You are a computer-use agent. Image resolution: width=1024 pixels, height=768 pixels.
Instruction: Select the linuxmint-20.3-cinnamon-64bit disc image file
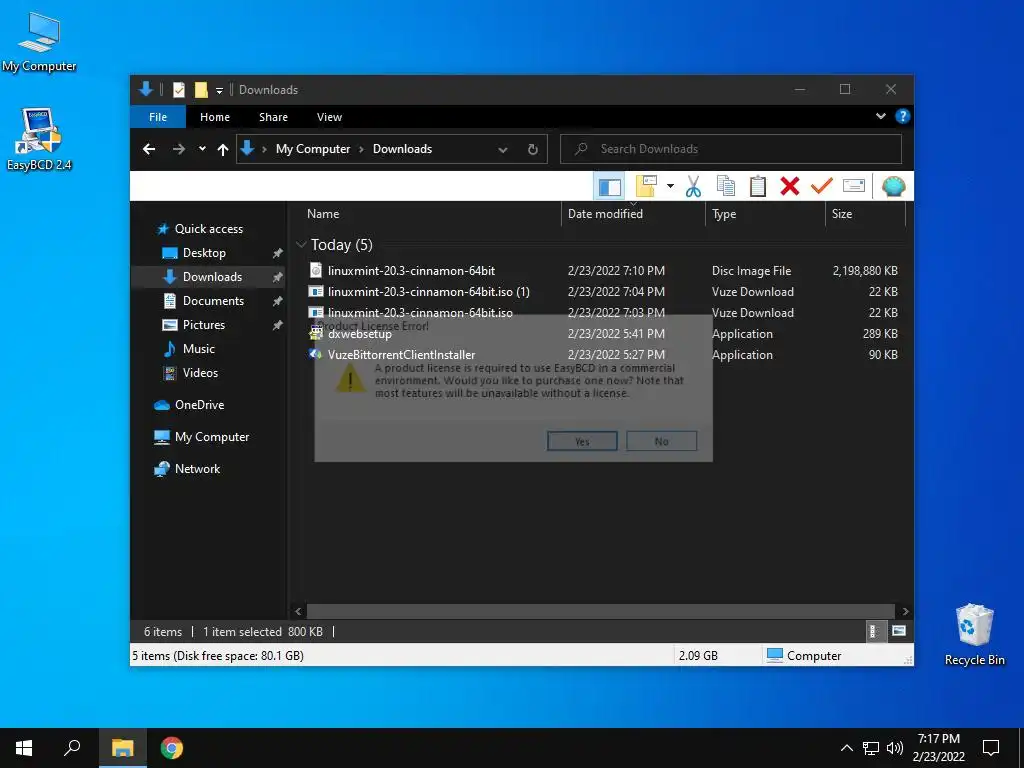(411, 270)
